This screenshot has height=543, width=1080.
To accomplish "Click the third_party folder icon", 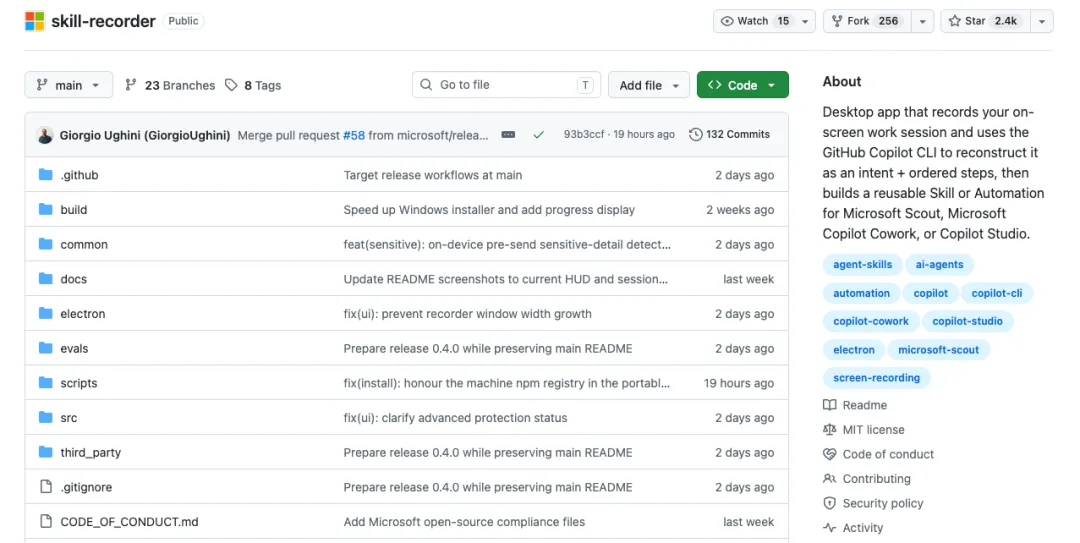I will 45,451.
